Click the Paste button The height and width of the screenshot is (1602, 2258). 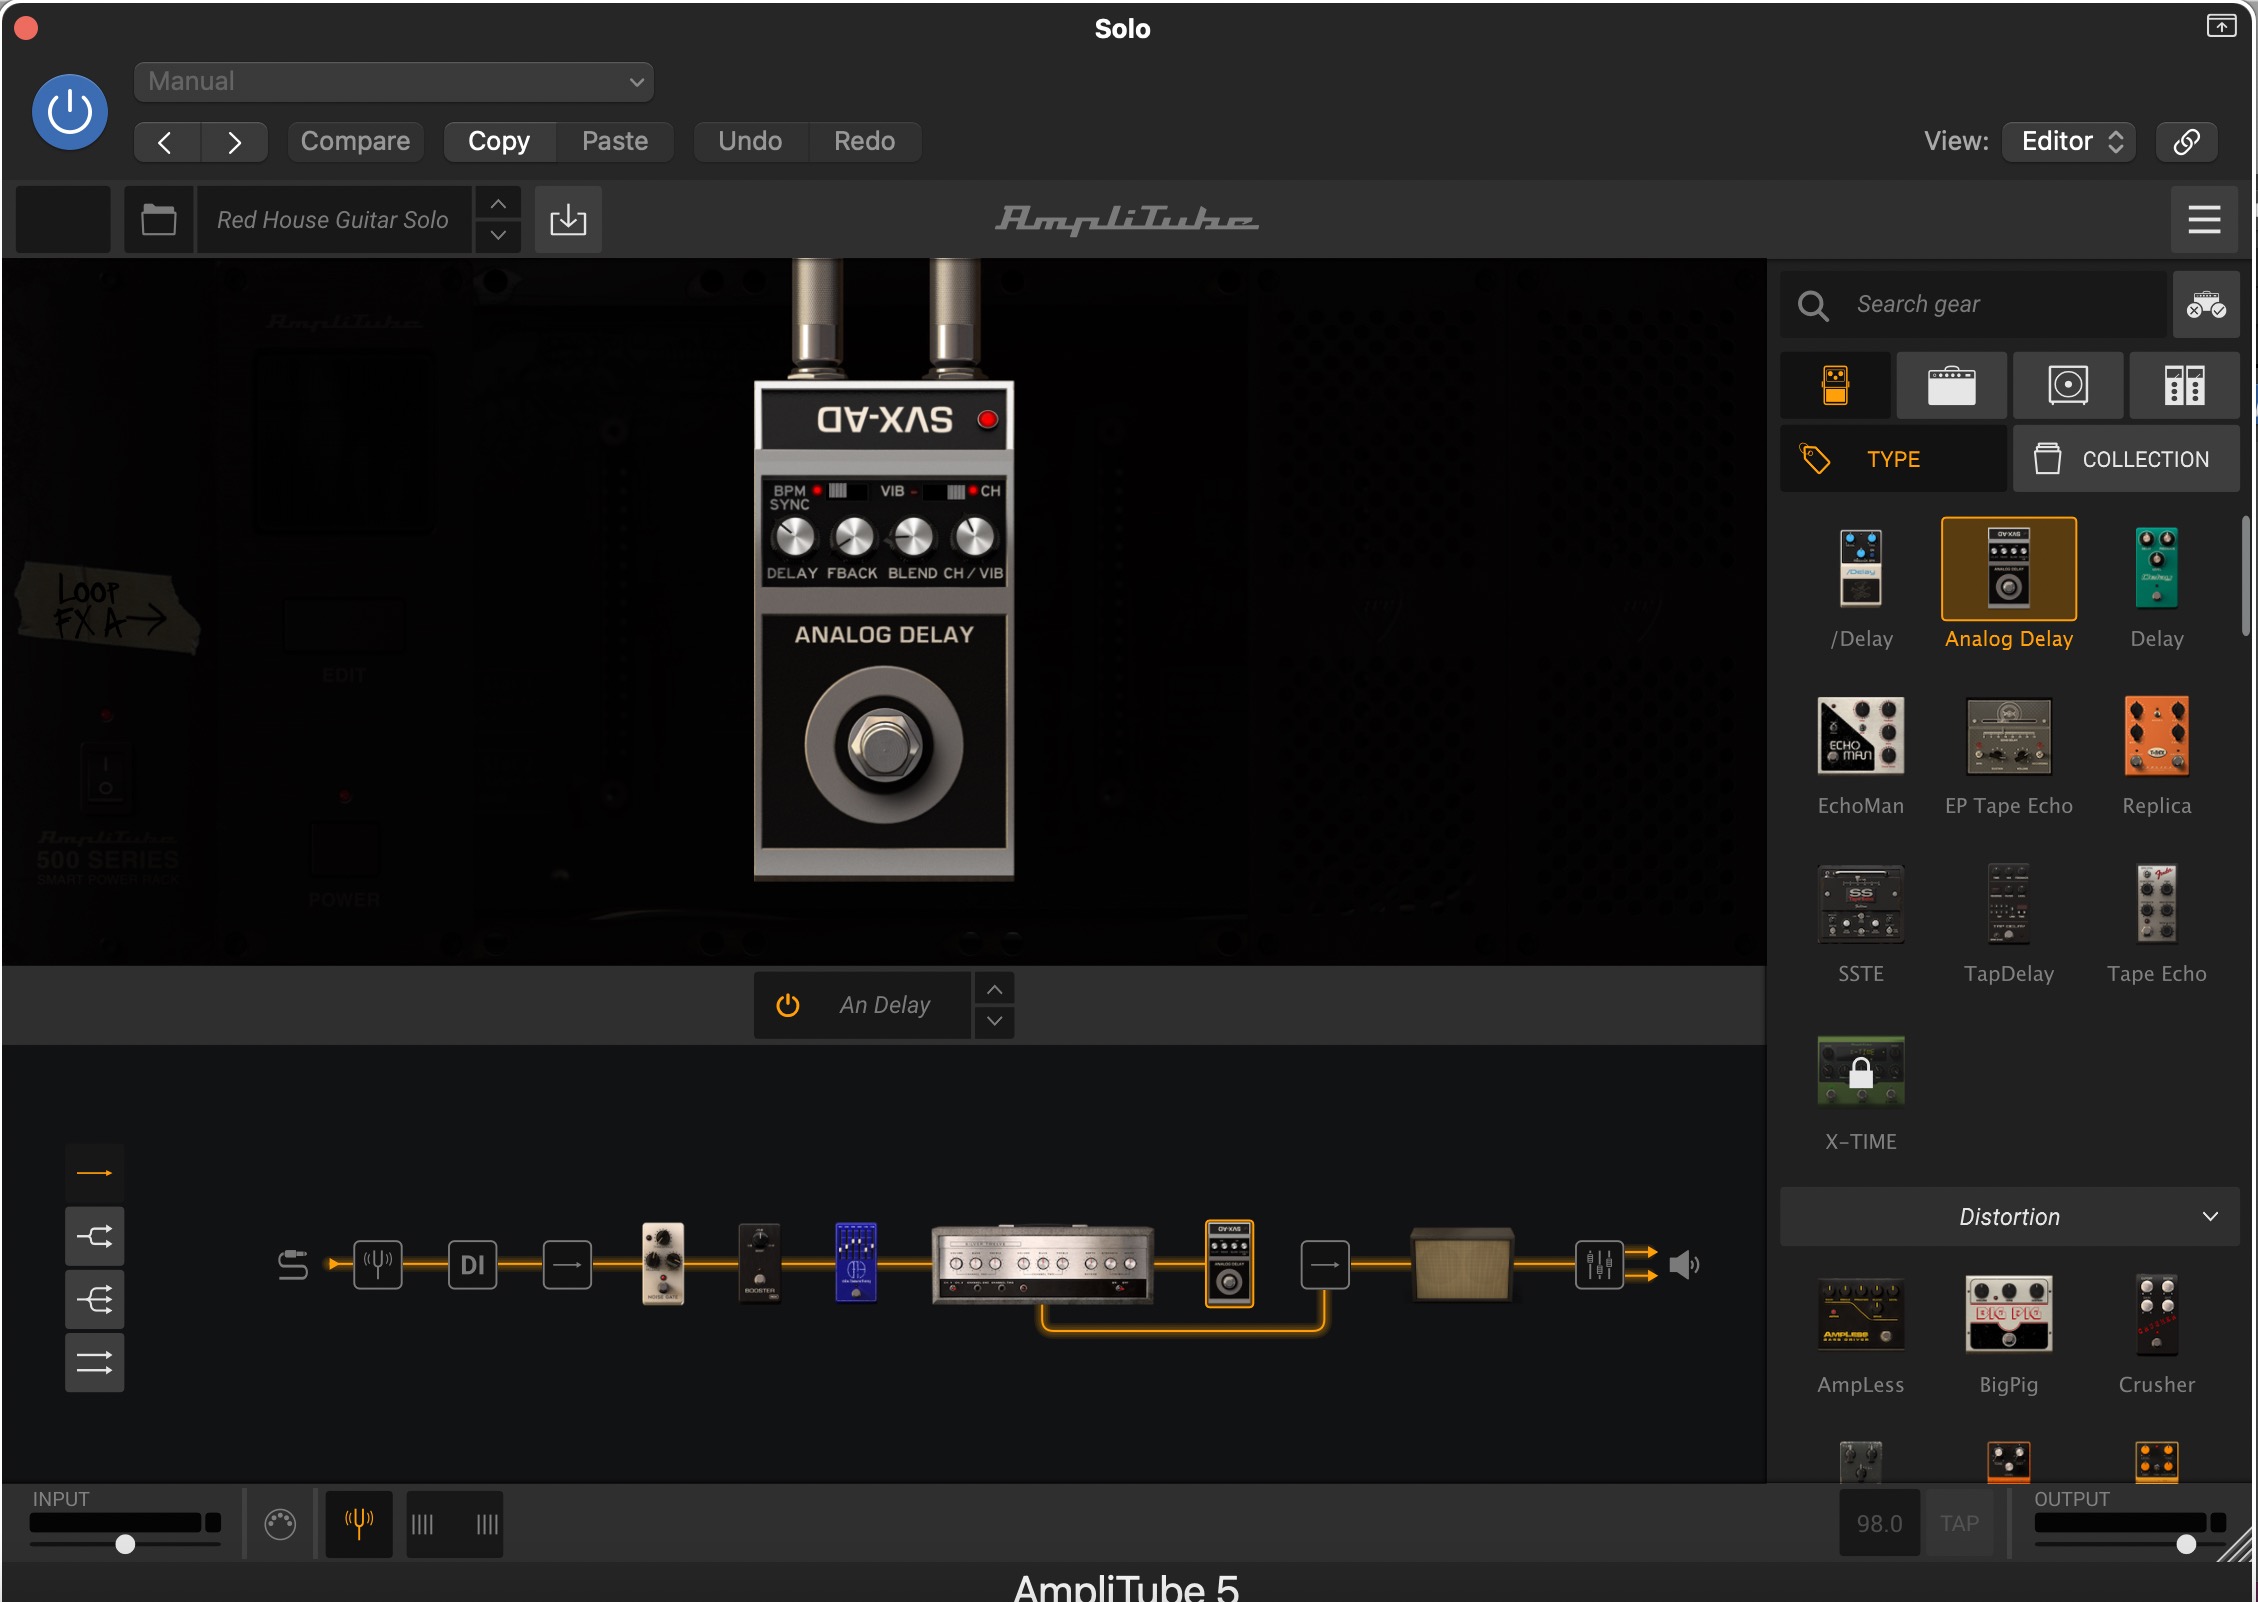tap(615, 142)
